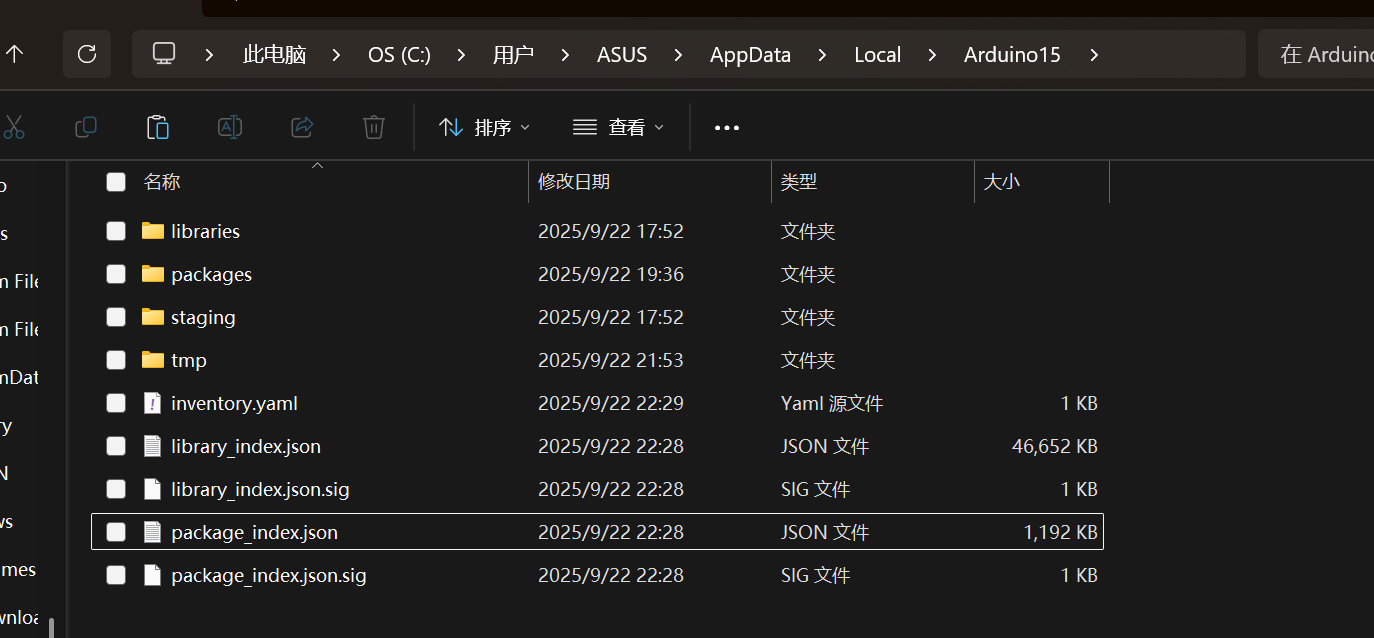
Task: Click the Refresh button in the address bar
Action: [x=87, y=54]
